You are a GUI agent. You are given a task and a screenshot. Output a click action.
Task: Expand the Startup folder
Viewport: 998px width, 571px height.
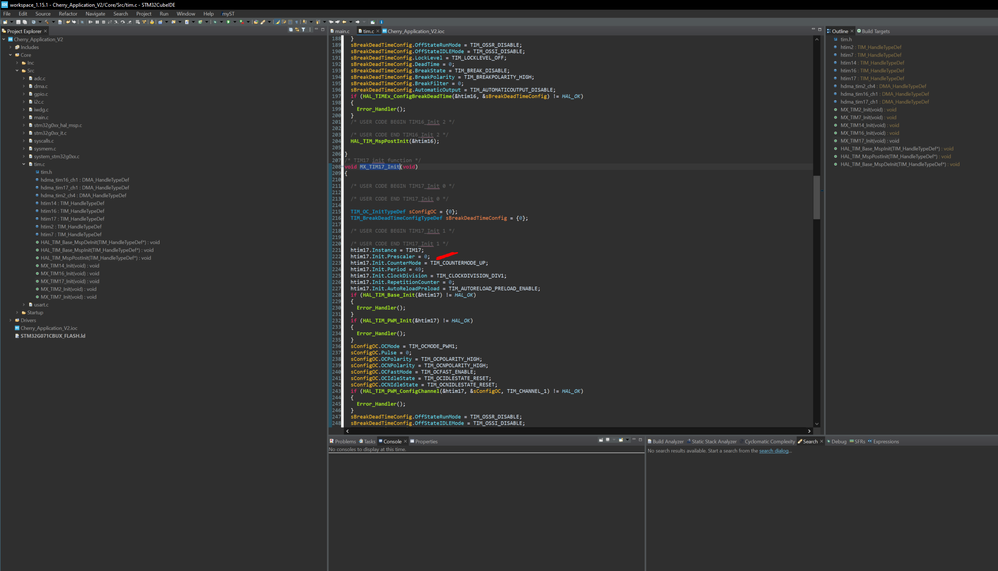[18, 312]
